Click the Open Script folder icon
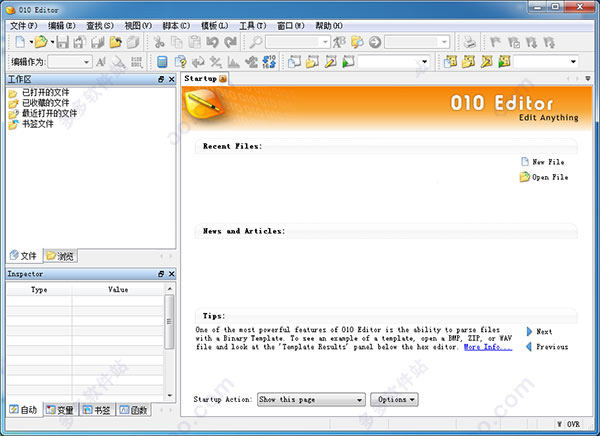The width and height of the screenshot is (600, 436). pos(312,62)
